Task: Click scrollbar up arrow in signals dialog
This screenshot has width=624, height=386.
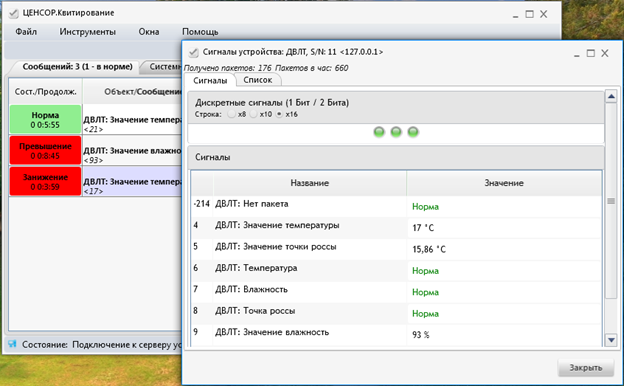Action: click(611, 96)
